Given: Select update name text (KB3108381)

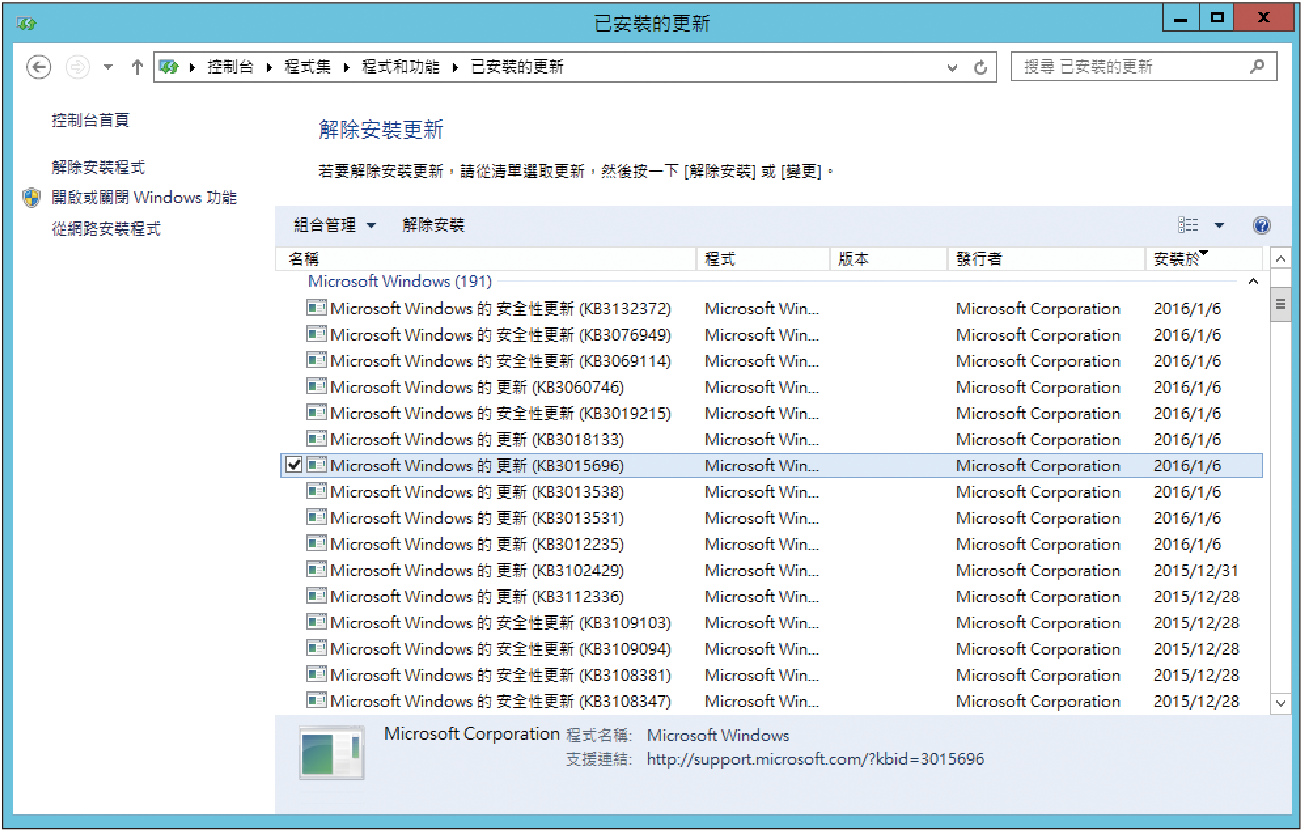Looking at the screenshot, I should click(500, 675).
